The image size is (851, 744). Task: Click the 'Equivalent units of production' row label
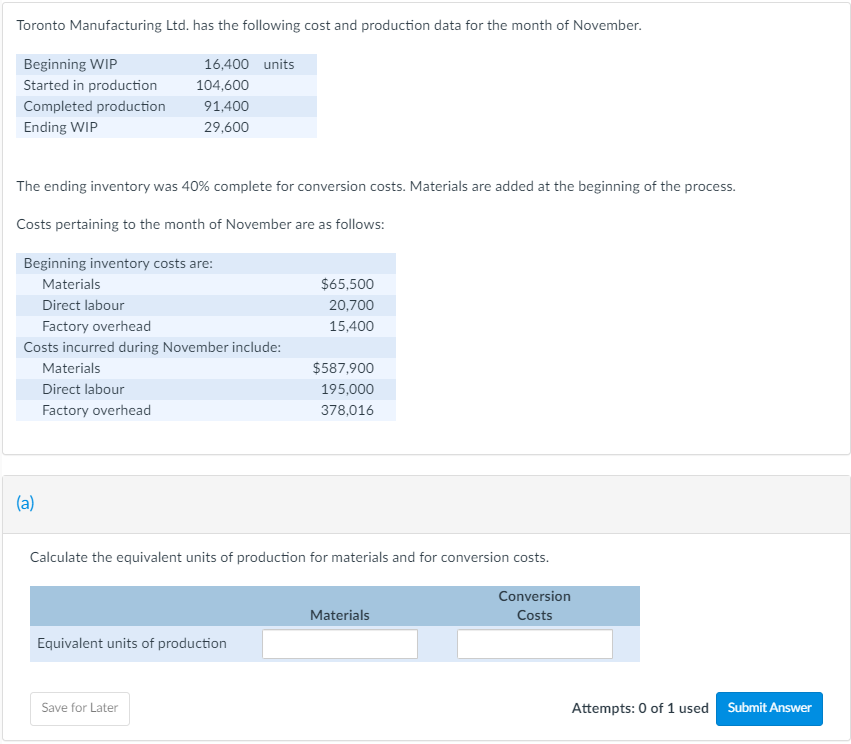[x=132, y=644]
